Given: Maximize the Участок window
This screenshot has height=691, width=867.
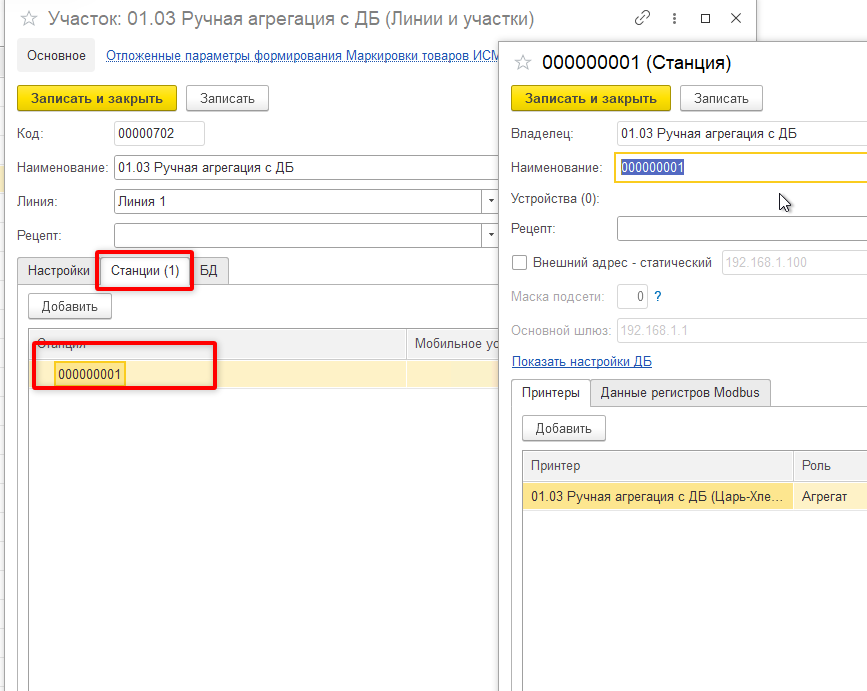Looking at the screenshot, I should (706, 18).
